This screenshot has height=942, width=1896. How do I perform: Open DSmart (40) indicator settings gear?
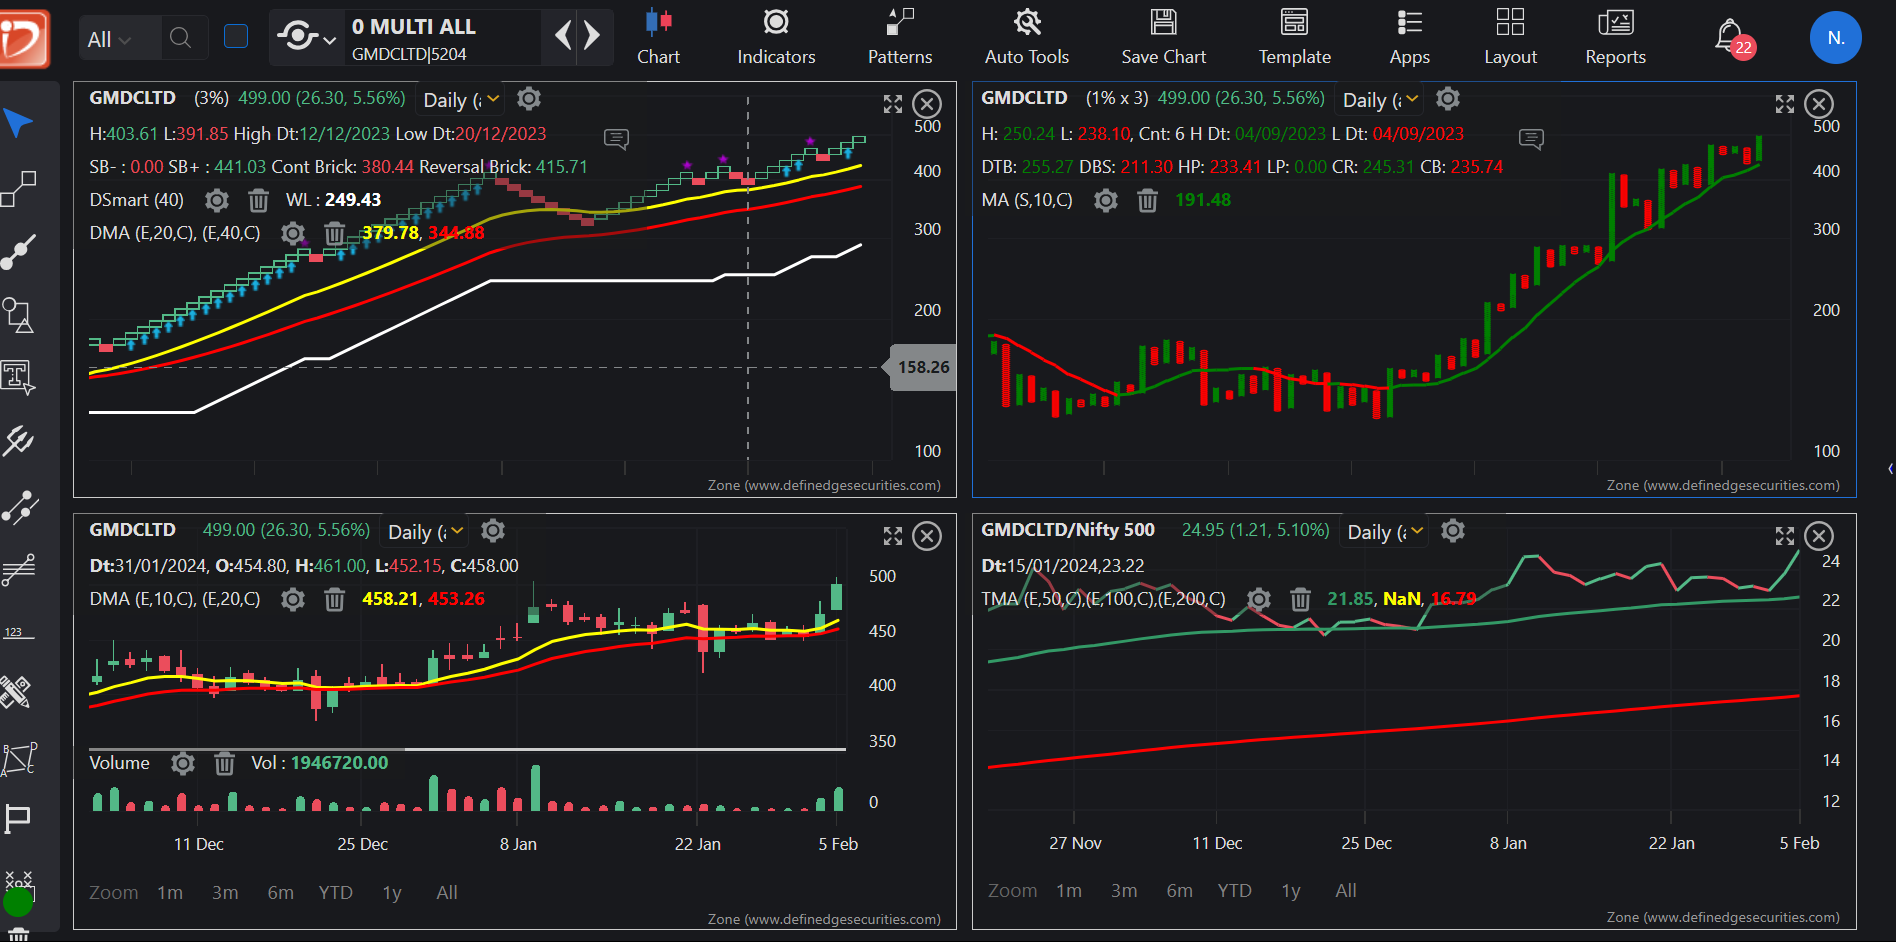click(217, 201)
